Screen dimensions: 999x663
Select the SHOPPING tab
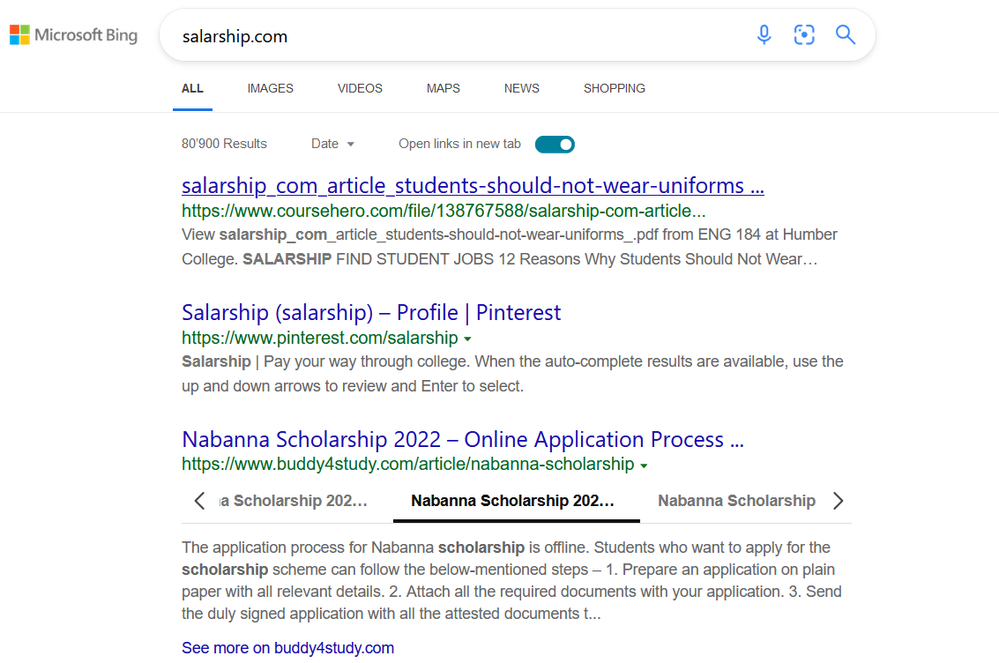click(614, 88)
